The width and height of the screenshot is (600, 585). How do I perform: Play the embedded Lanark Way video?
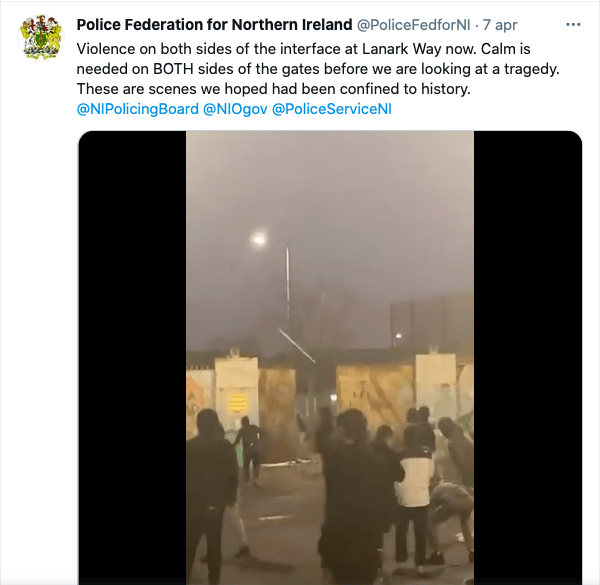(x=330, y=357)
